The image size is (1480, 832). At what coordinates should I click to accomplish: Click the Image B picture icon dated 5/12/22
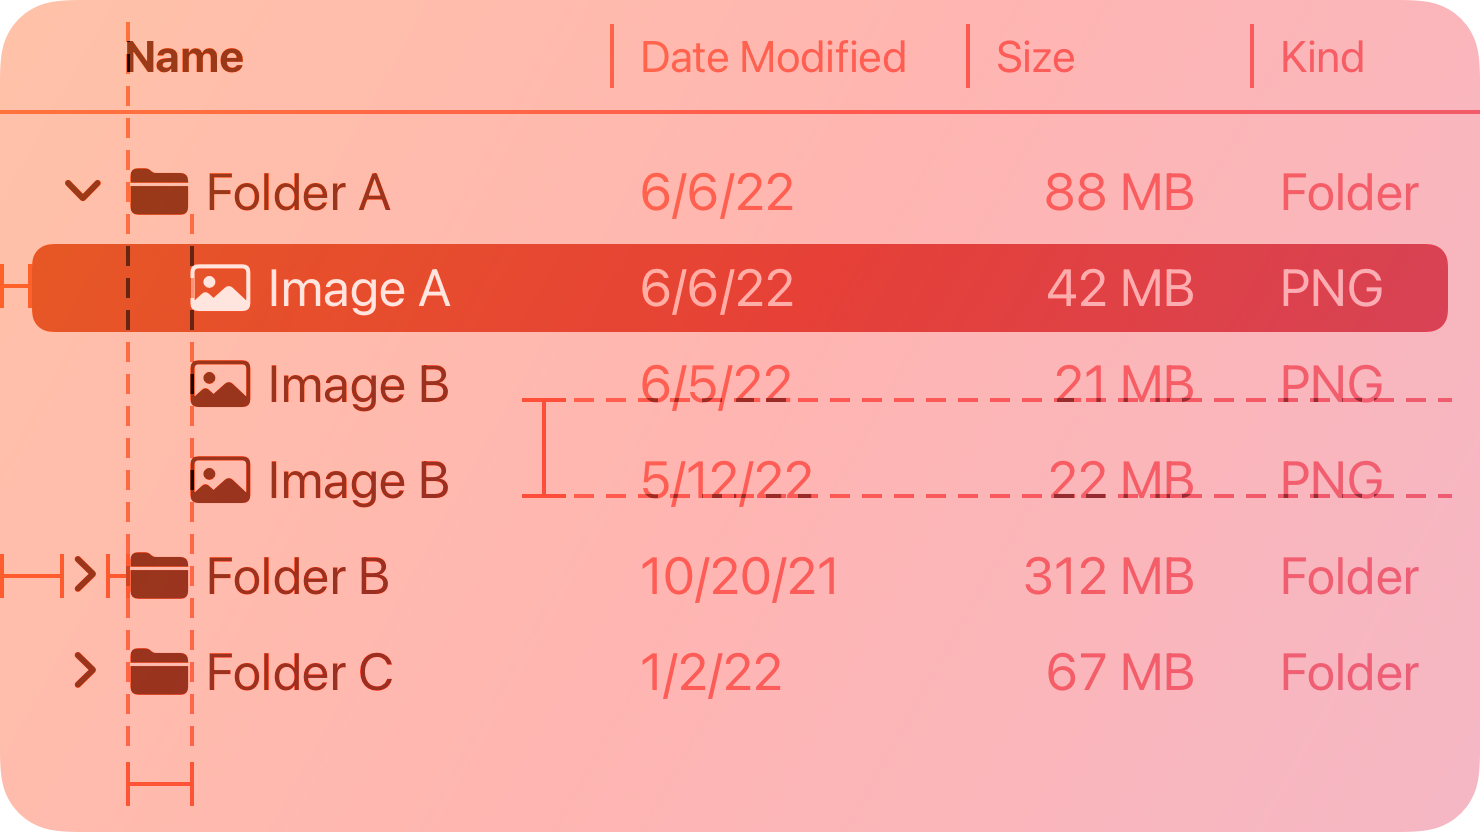coord(219,480)
